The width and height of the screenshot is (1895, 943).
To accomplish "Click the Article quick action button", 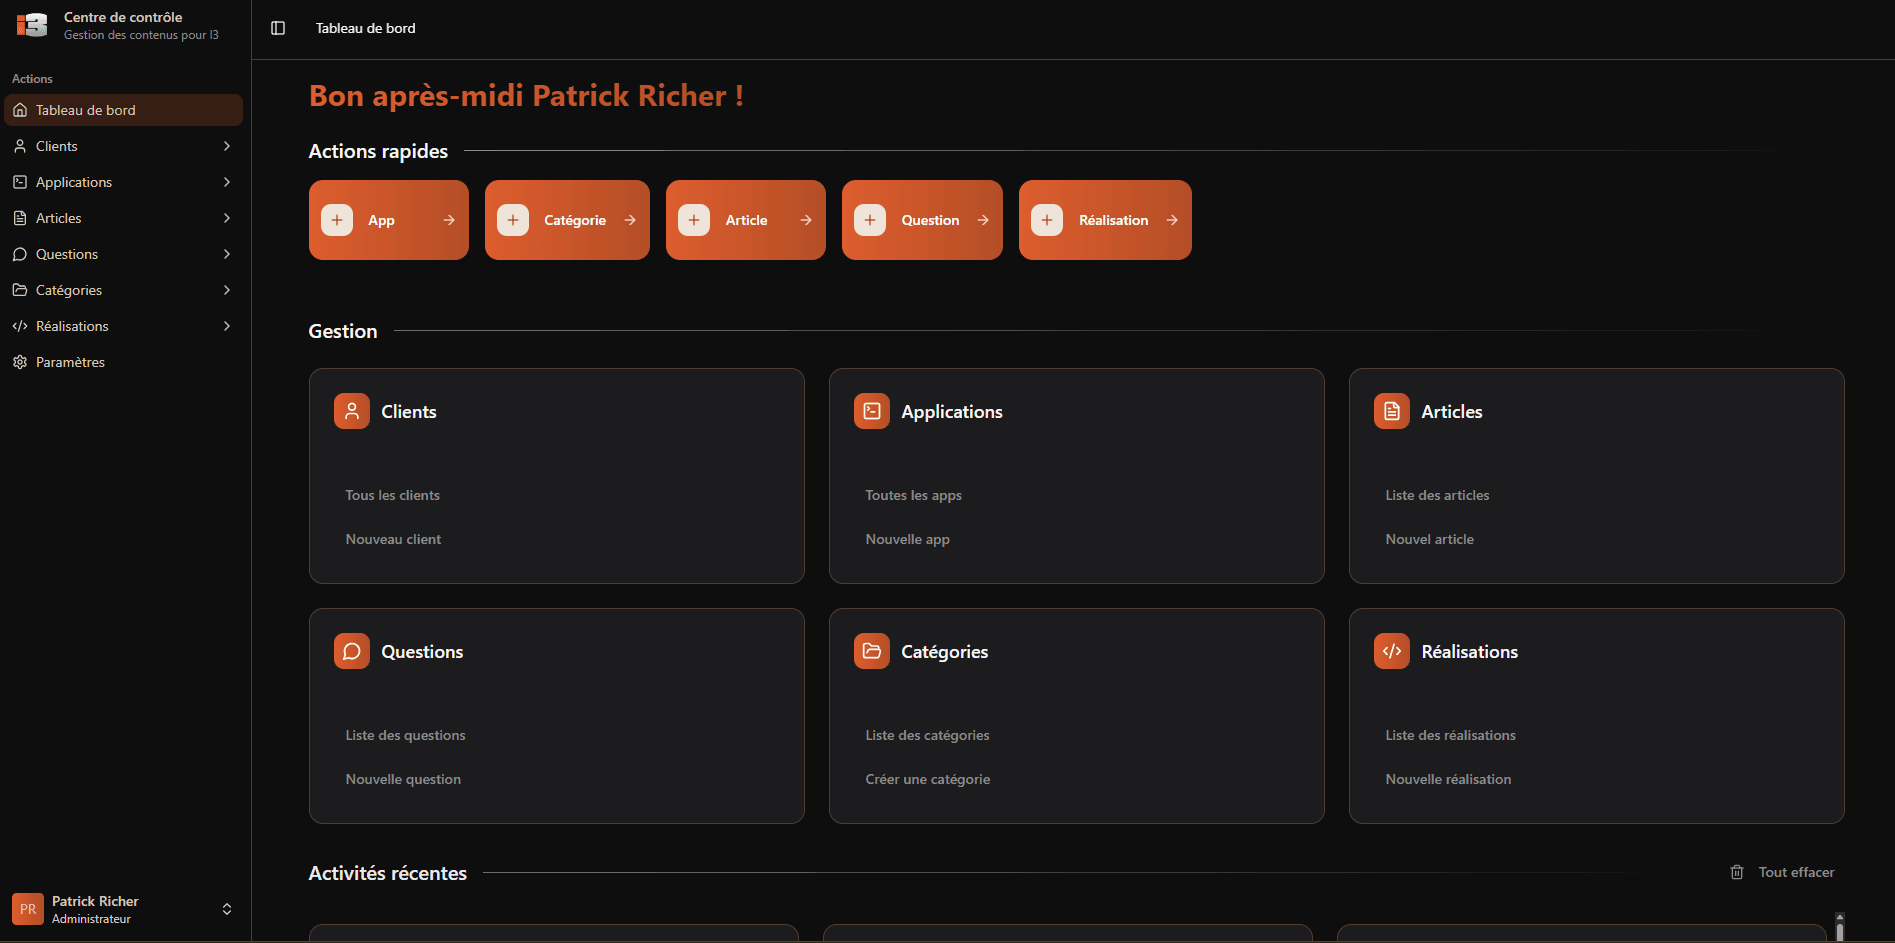I will (746, 220).
